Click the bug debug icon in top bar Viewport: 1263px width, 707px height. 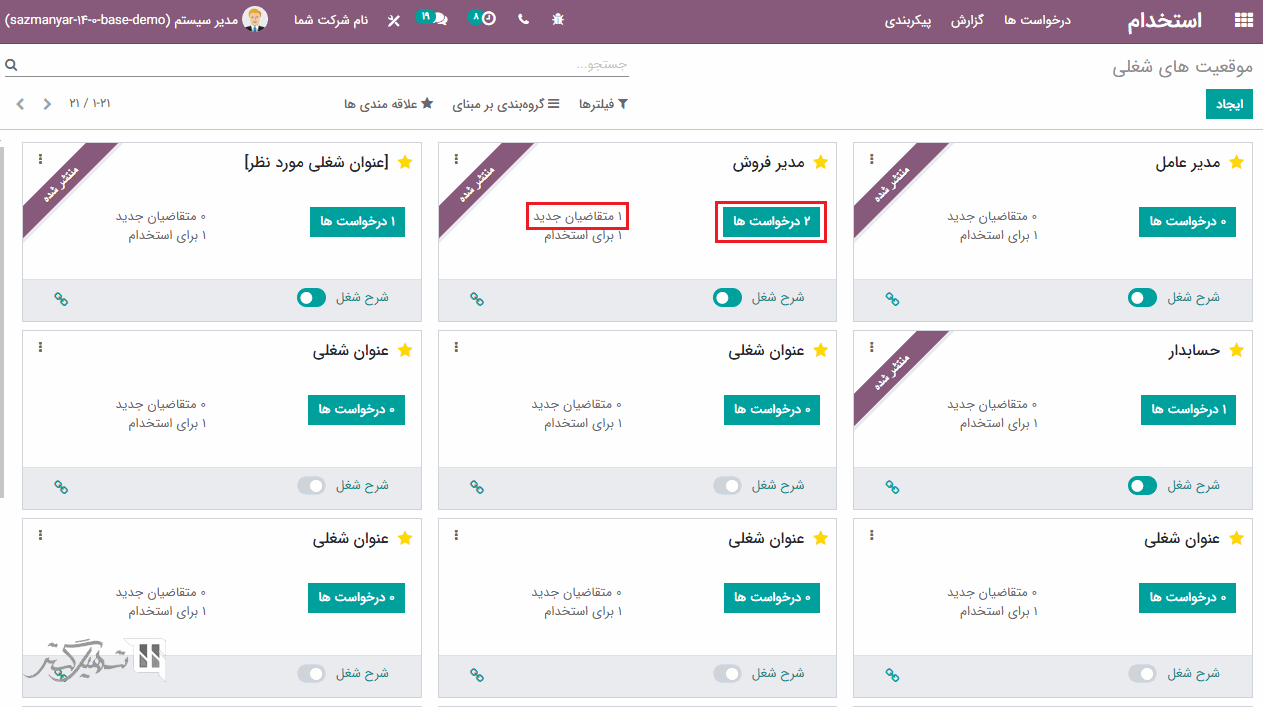[558, 19]
